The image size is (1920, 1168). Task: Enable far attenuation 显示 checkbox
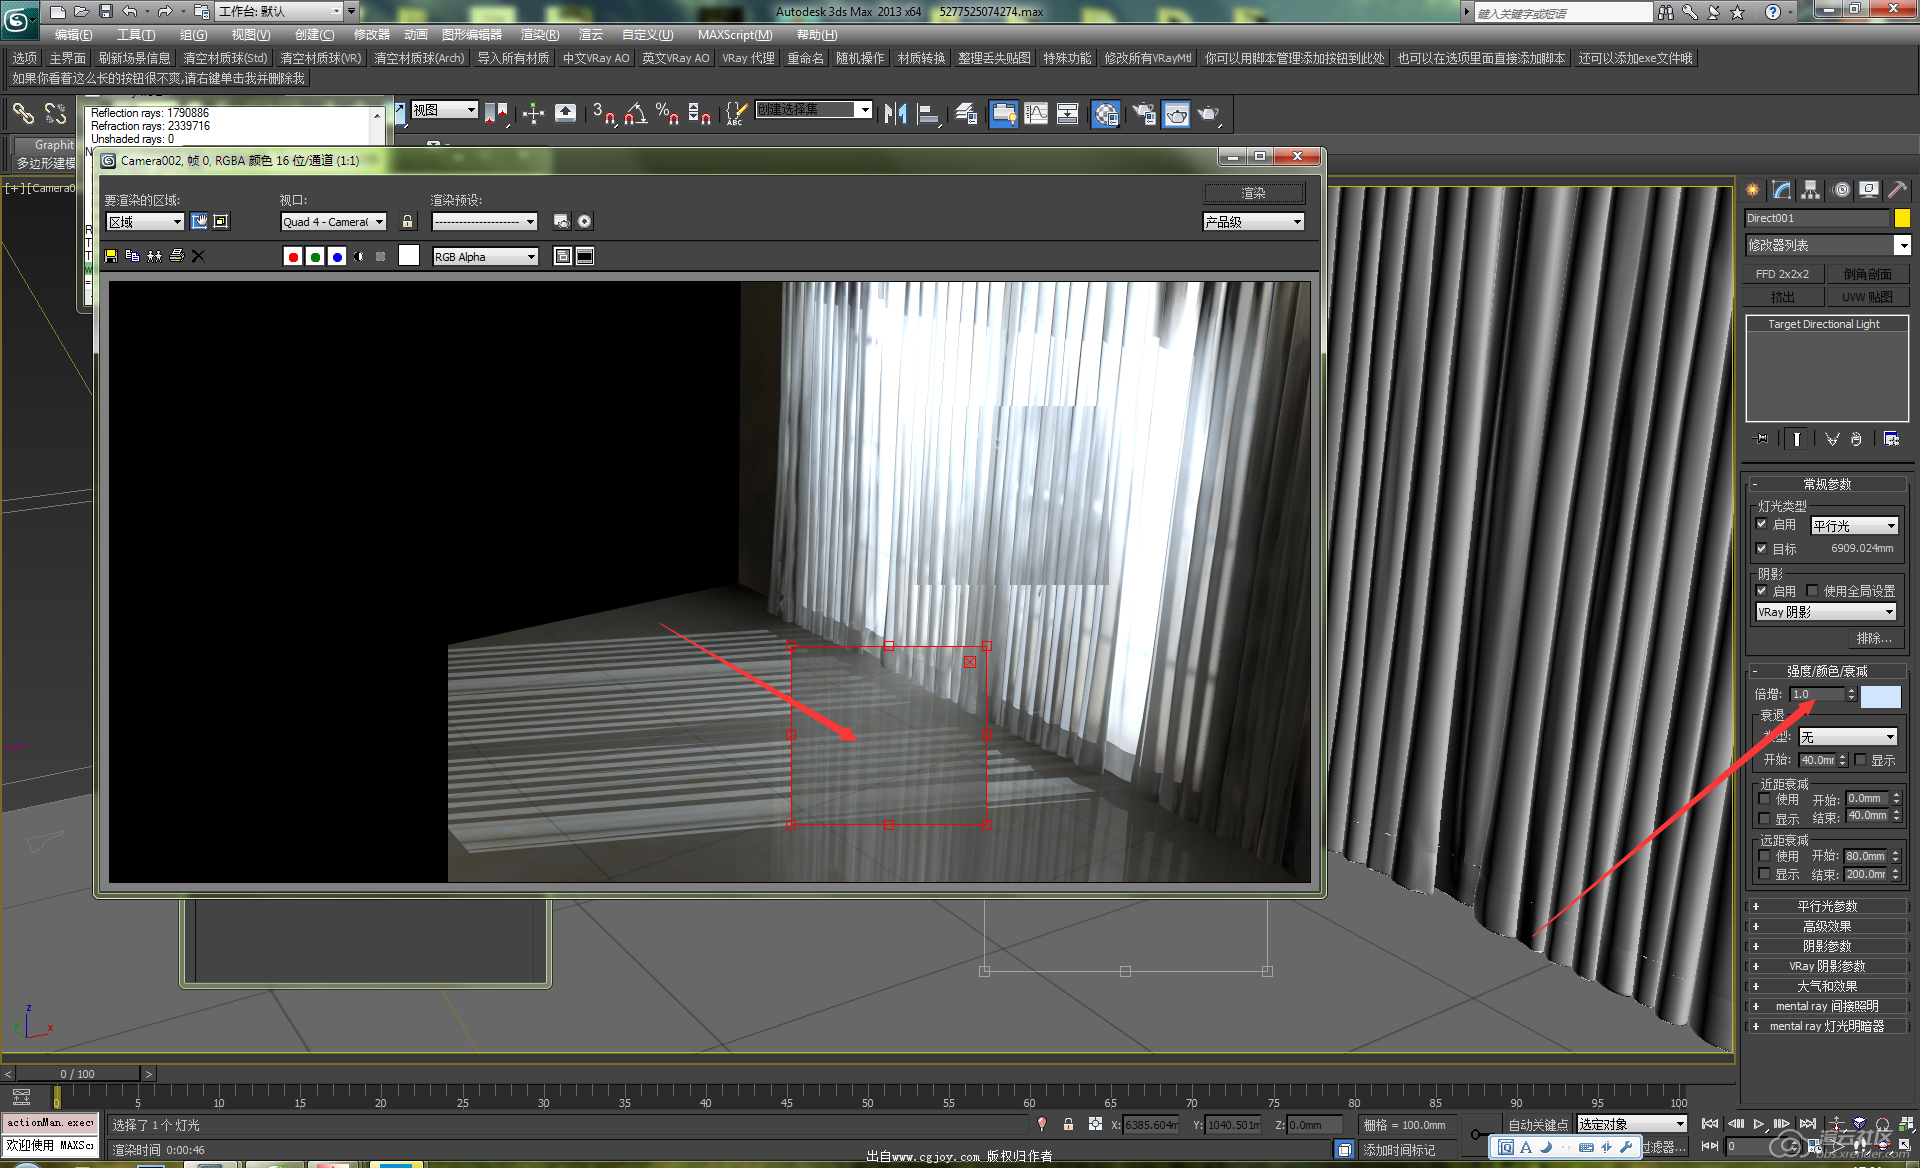click(1764, 874)
